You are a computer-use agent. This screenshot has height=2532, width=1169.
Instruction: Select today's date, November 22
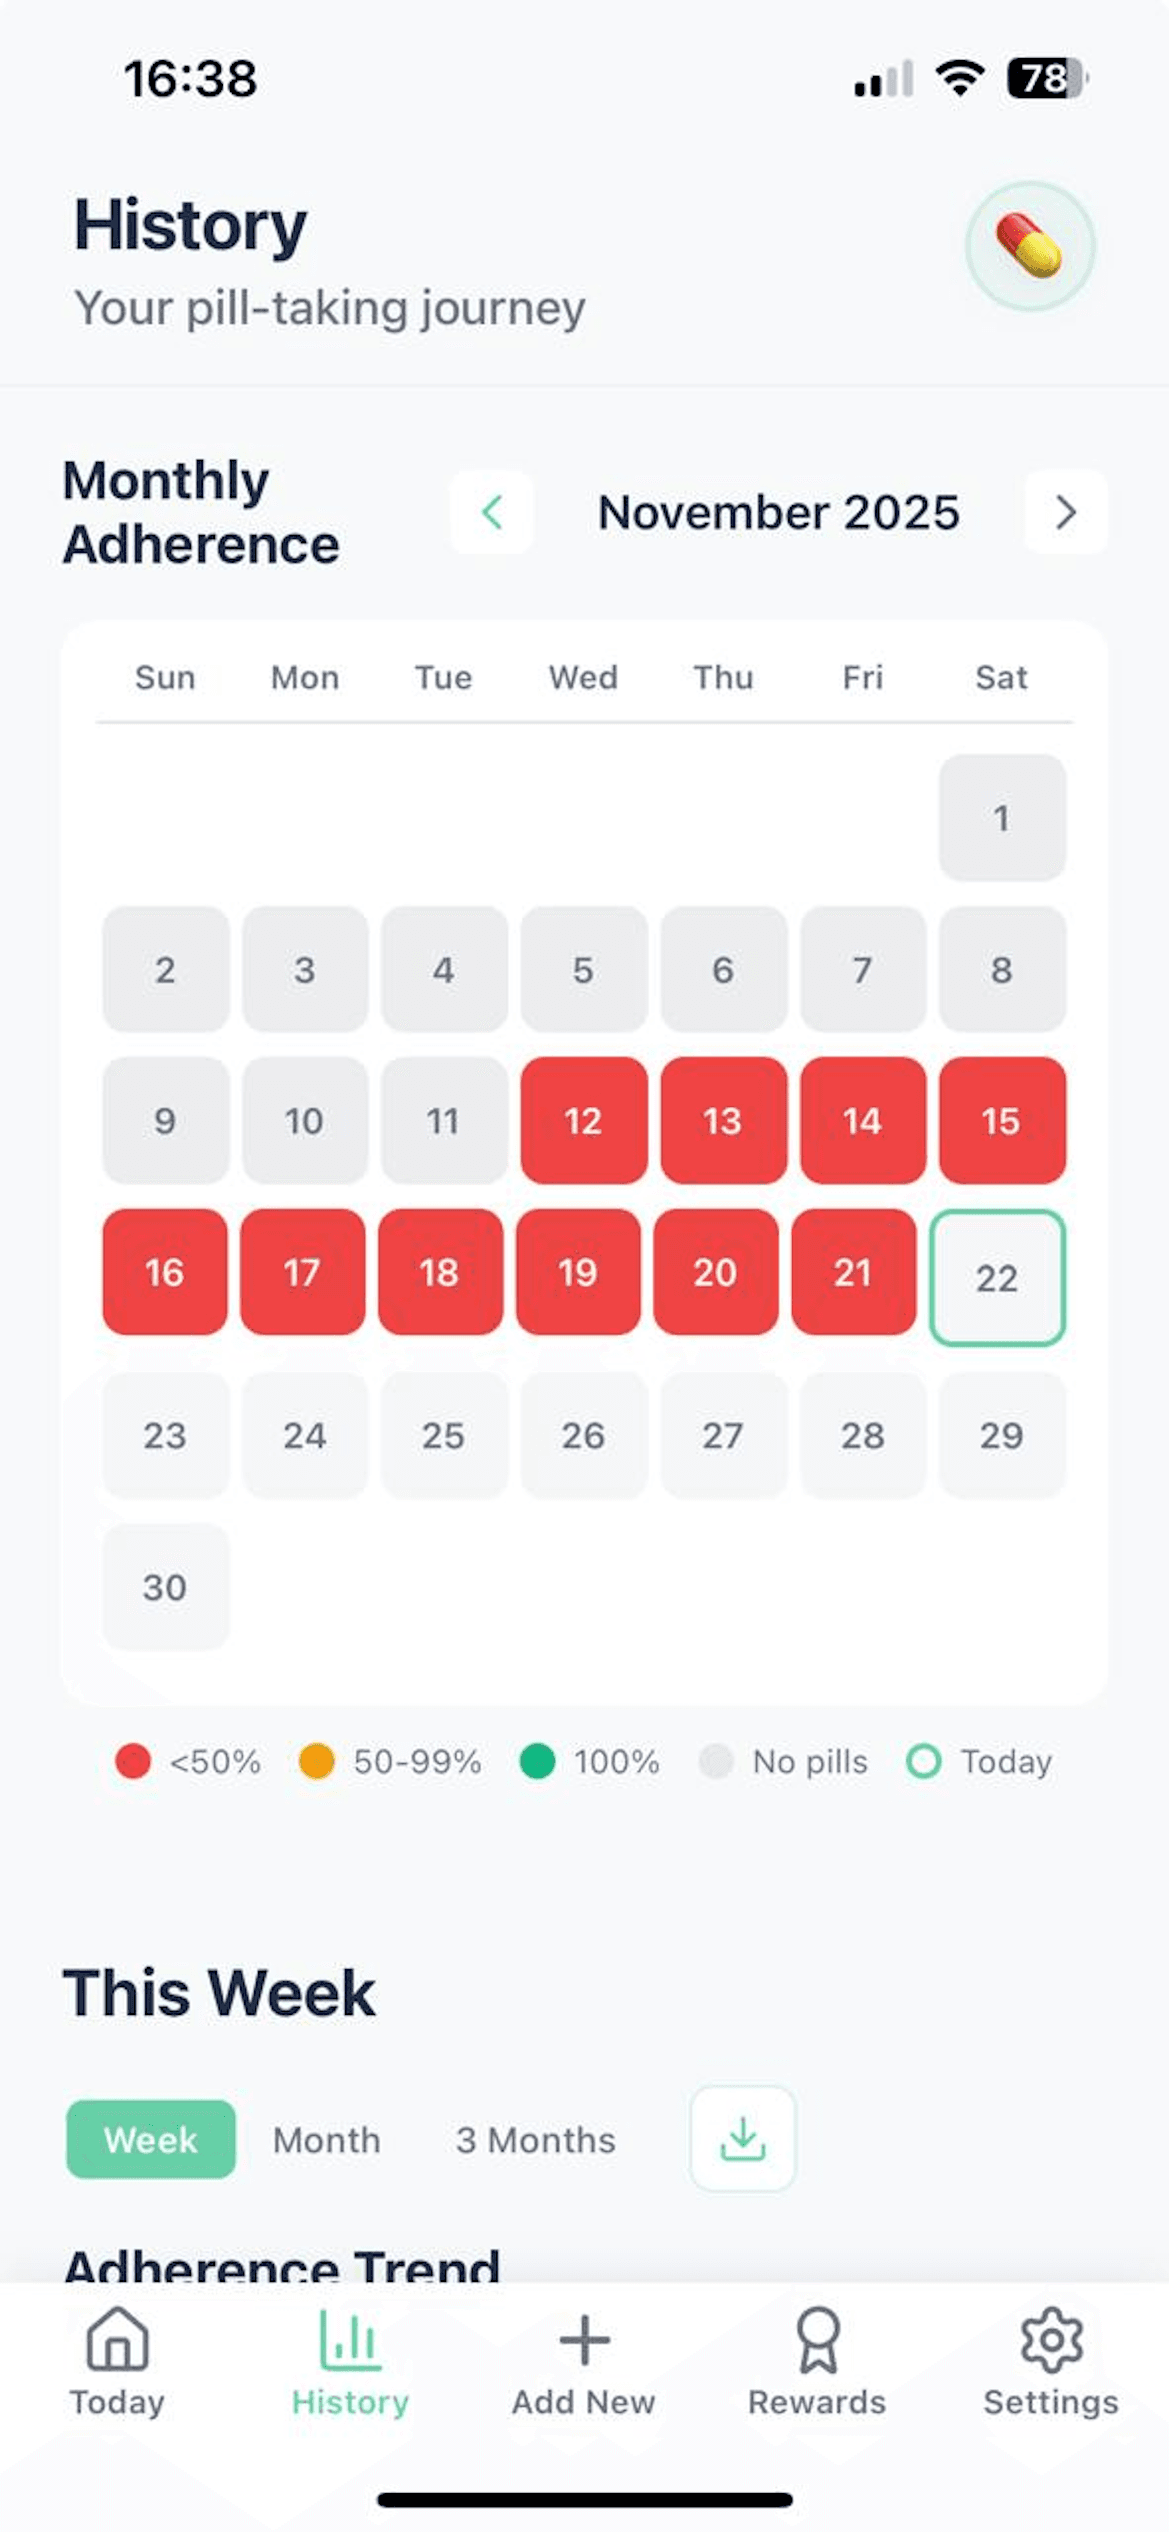click(997, 1277)
